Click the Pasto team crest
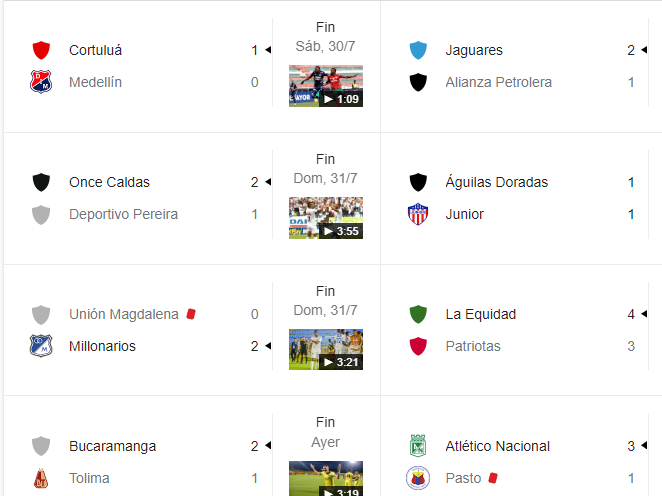This screenshot has height=496, width=662. 418,478
